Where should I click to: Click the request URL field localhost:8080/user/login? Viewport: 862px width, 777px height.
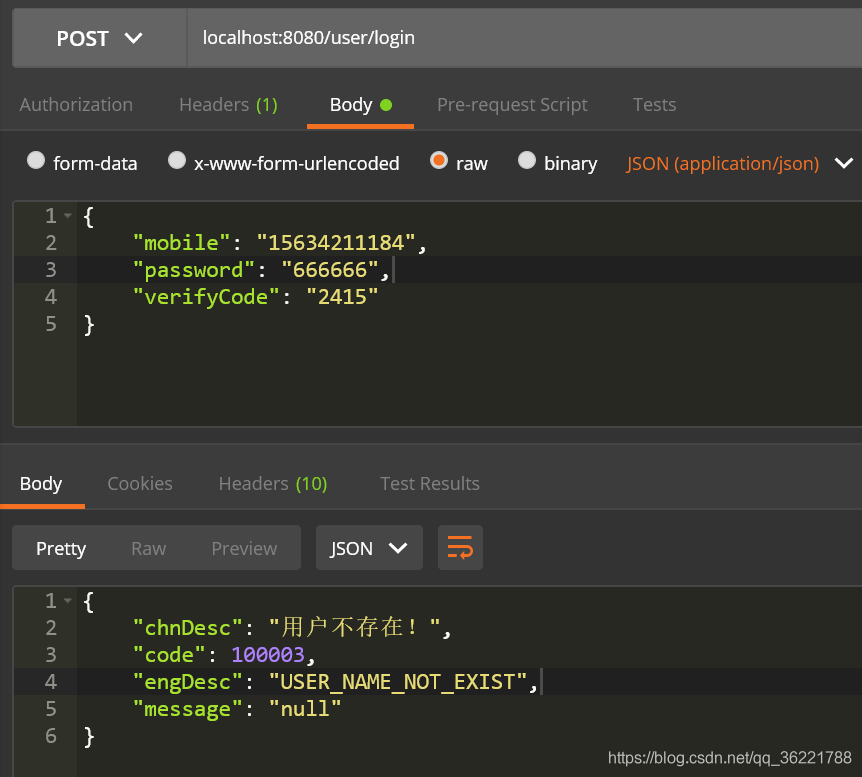tap(524, 38)
